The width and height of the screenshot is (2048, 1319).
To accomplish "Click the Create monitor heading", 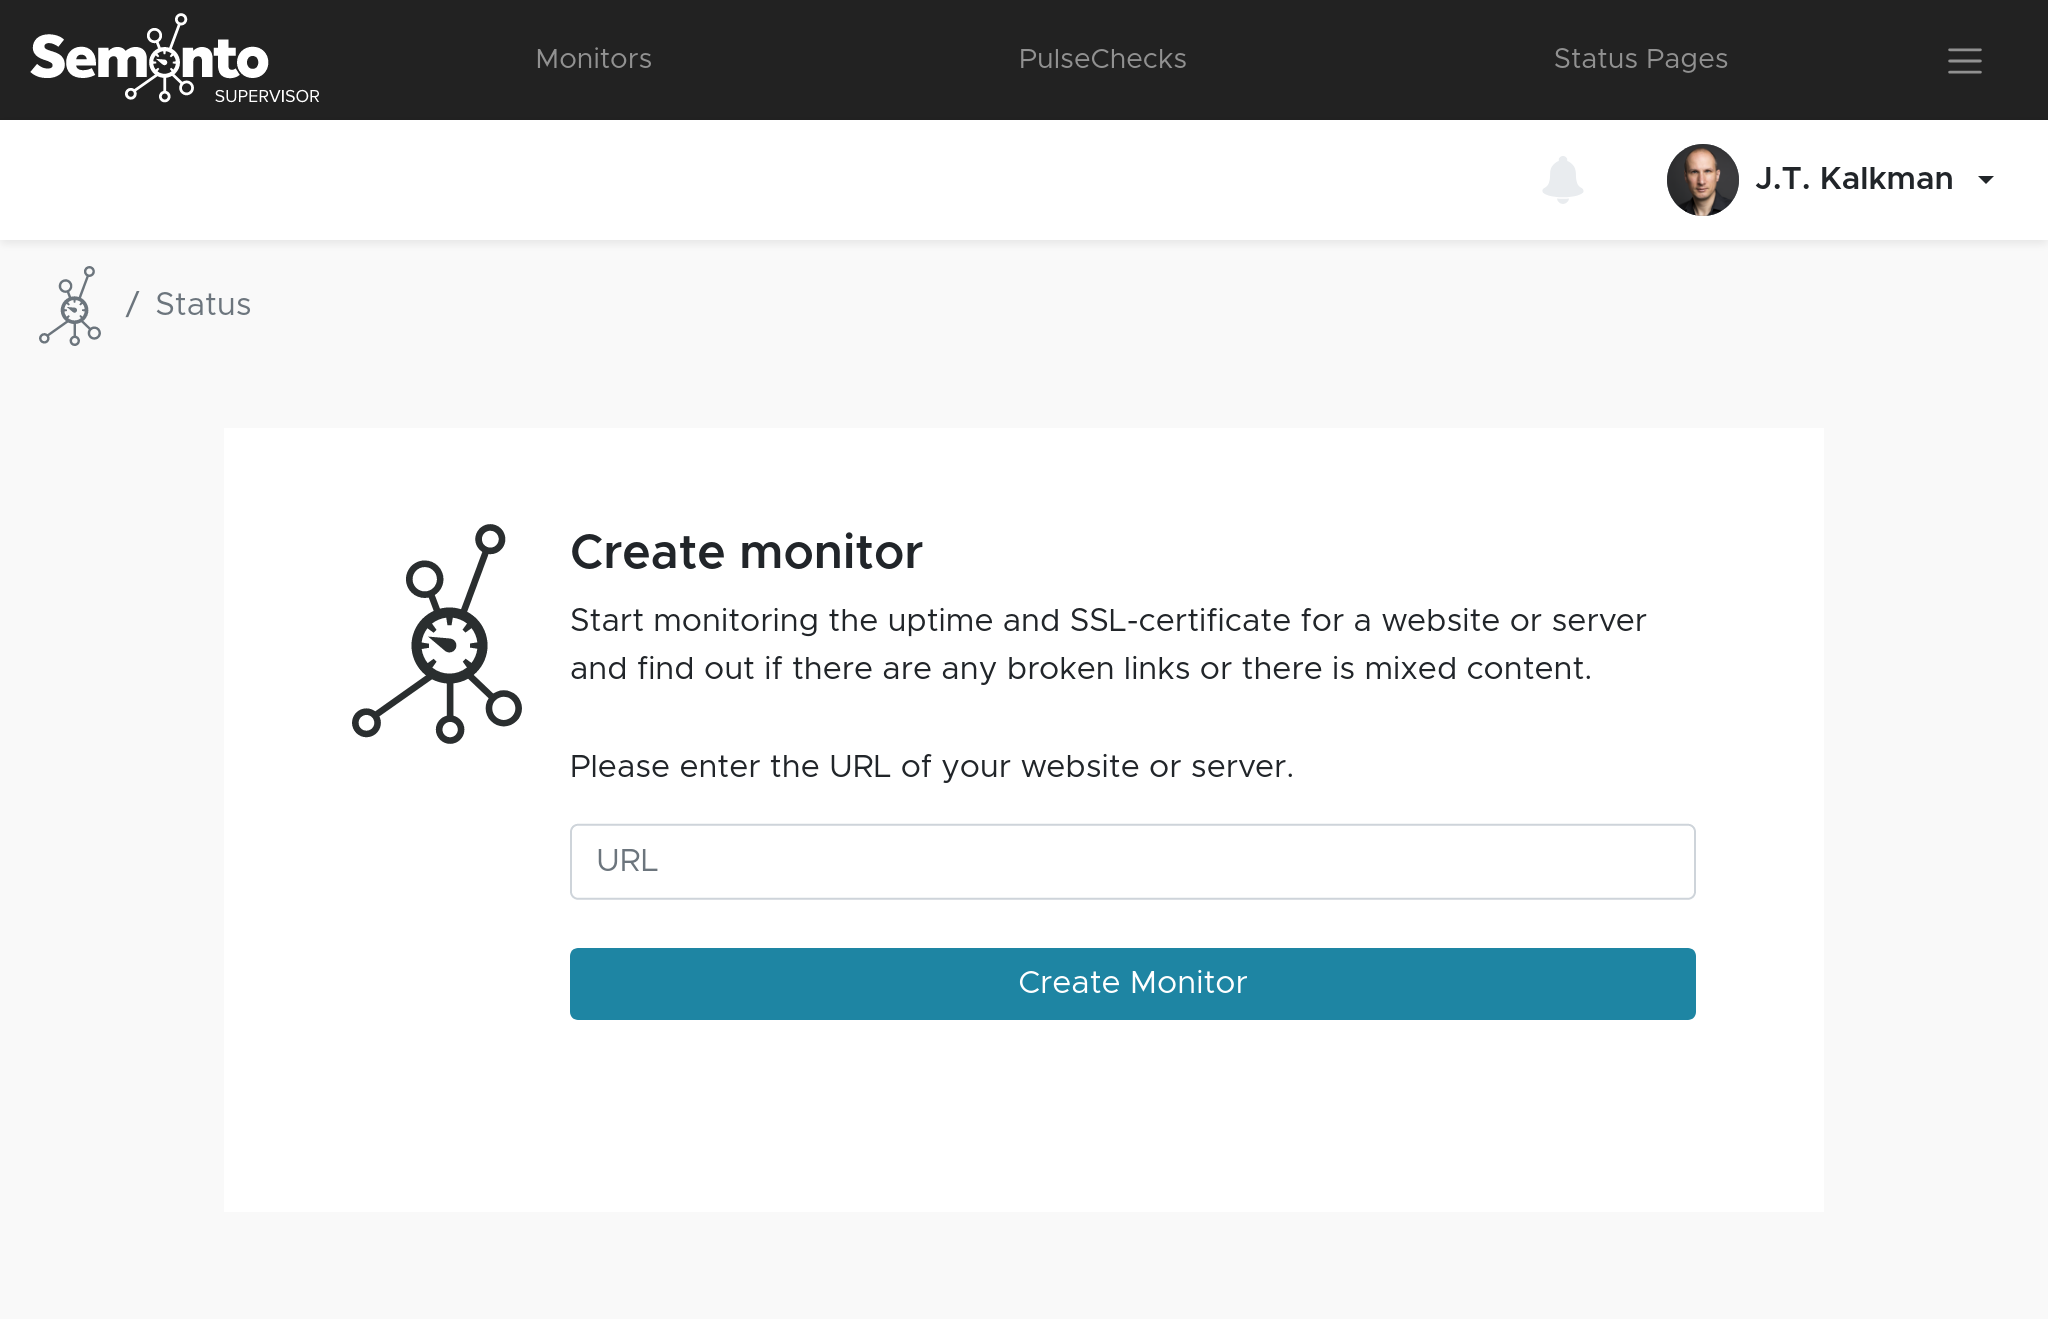I will (746, 552).
